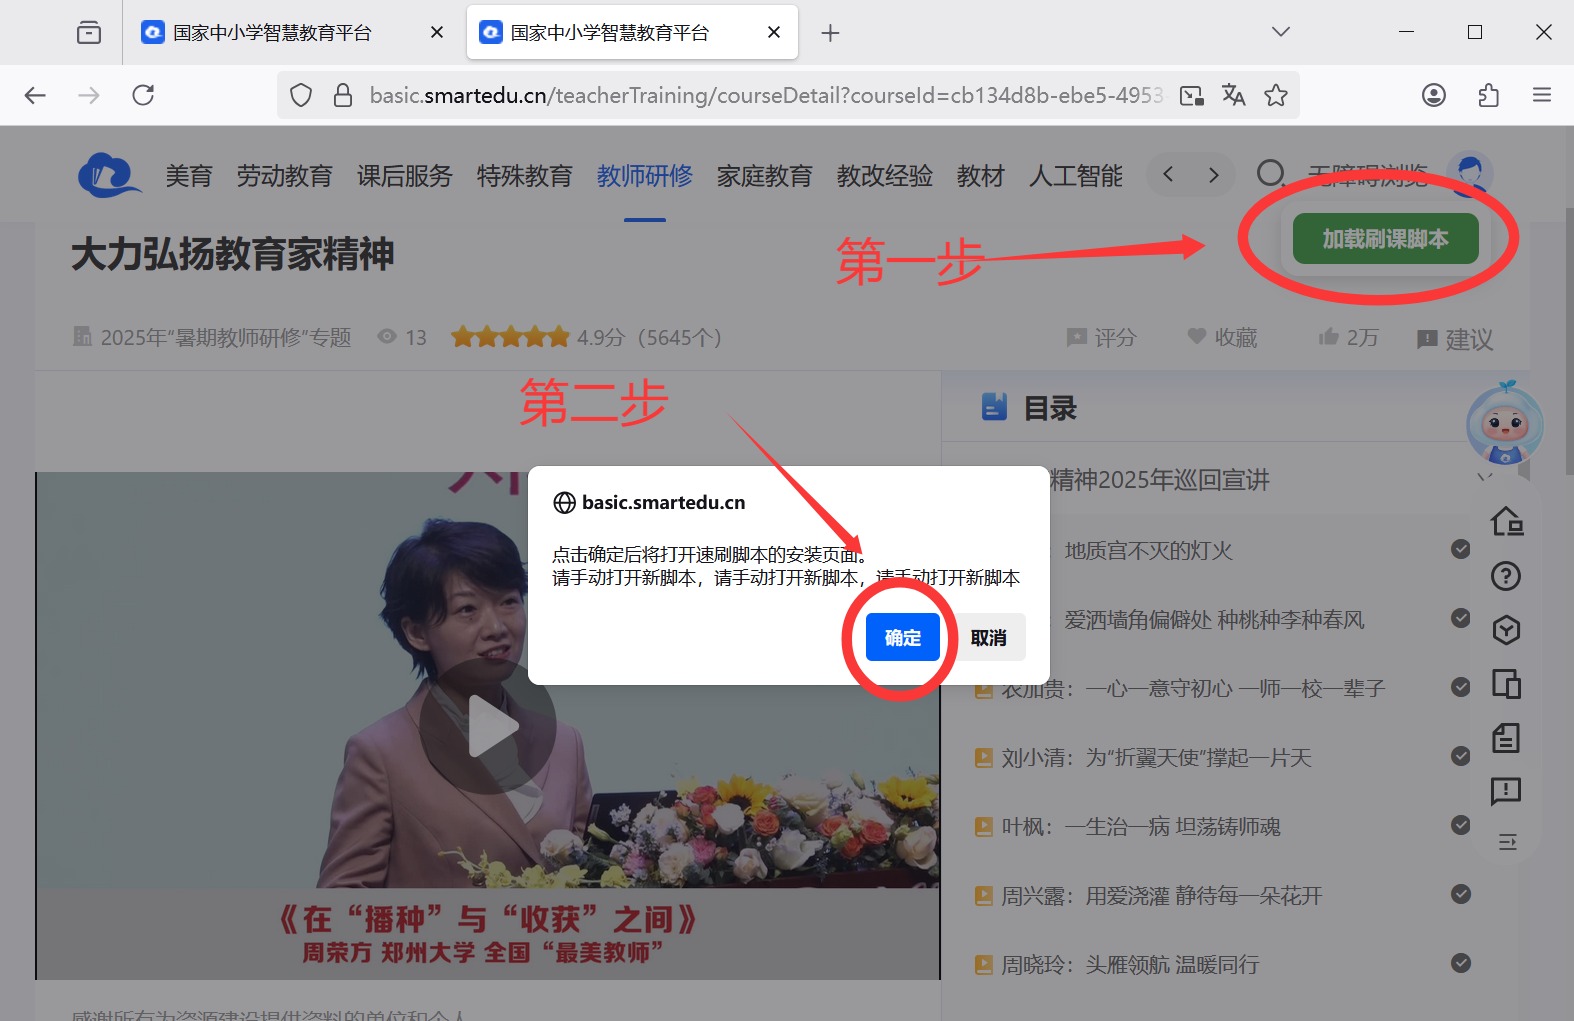Click the shield tracking protection icon
Image resolution: width=1574 pixels, height=1021 pixels.
tap(301, 95)
